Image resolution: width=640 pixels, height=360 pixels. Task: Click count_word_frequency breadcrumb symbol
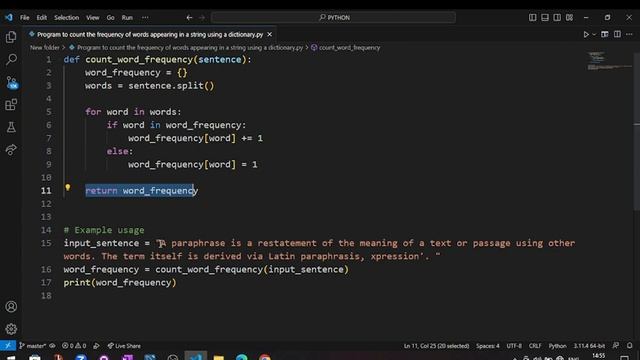point(349,47)
